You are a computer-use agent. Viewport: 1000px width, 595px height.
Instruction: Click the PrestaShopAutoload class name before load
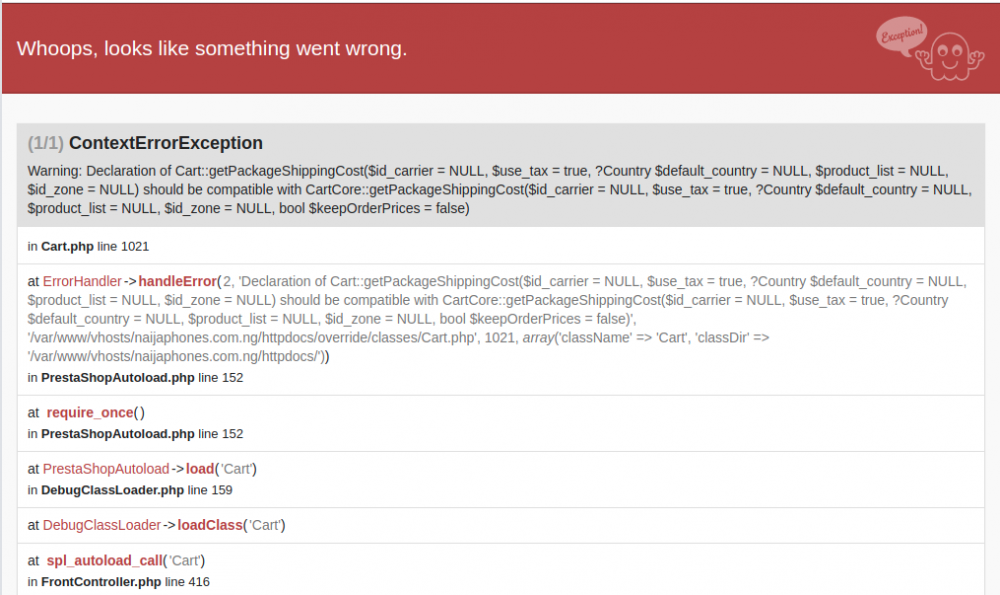(x=106, y=469)
